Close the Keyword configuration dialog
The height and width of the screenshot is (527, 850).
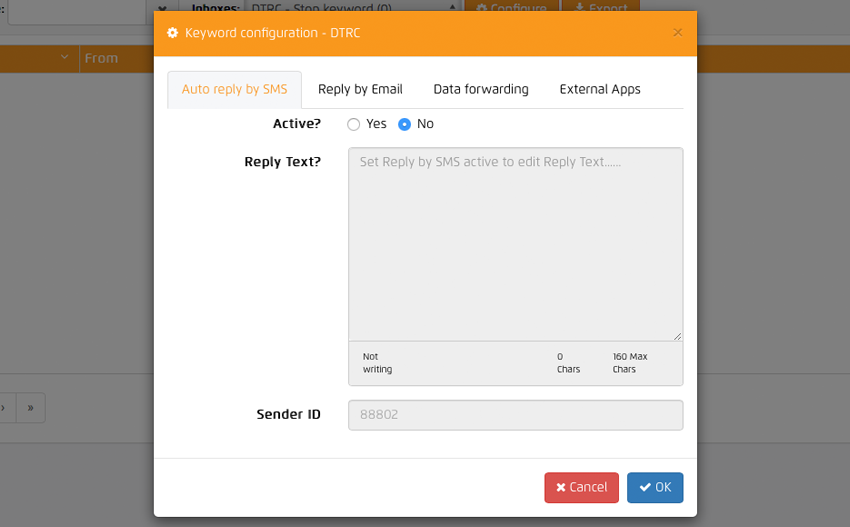[x=677, y=33]
